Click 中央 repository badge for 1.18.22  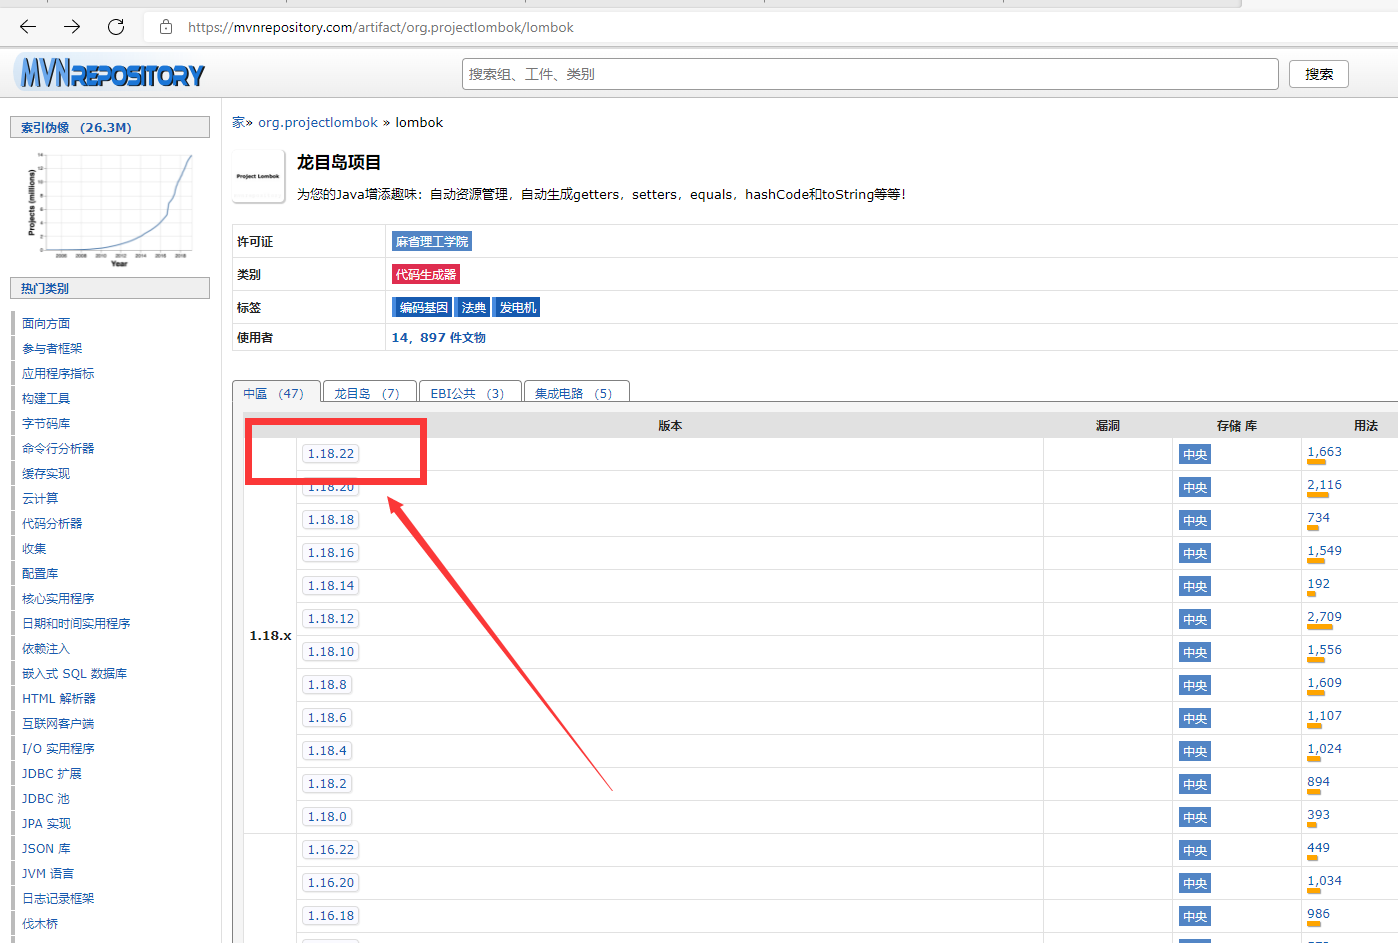[x=1195, y=454]
